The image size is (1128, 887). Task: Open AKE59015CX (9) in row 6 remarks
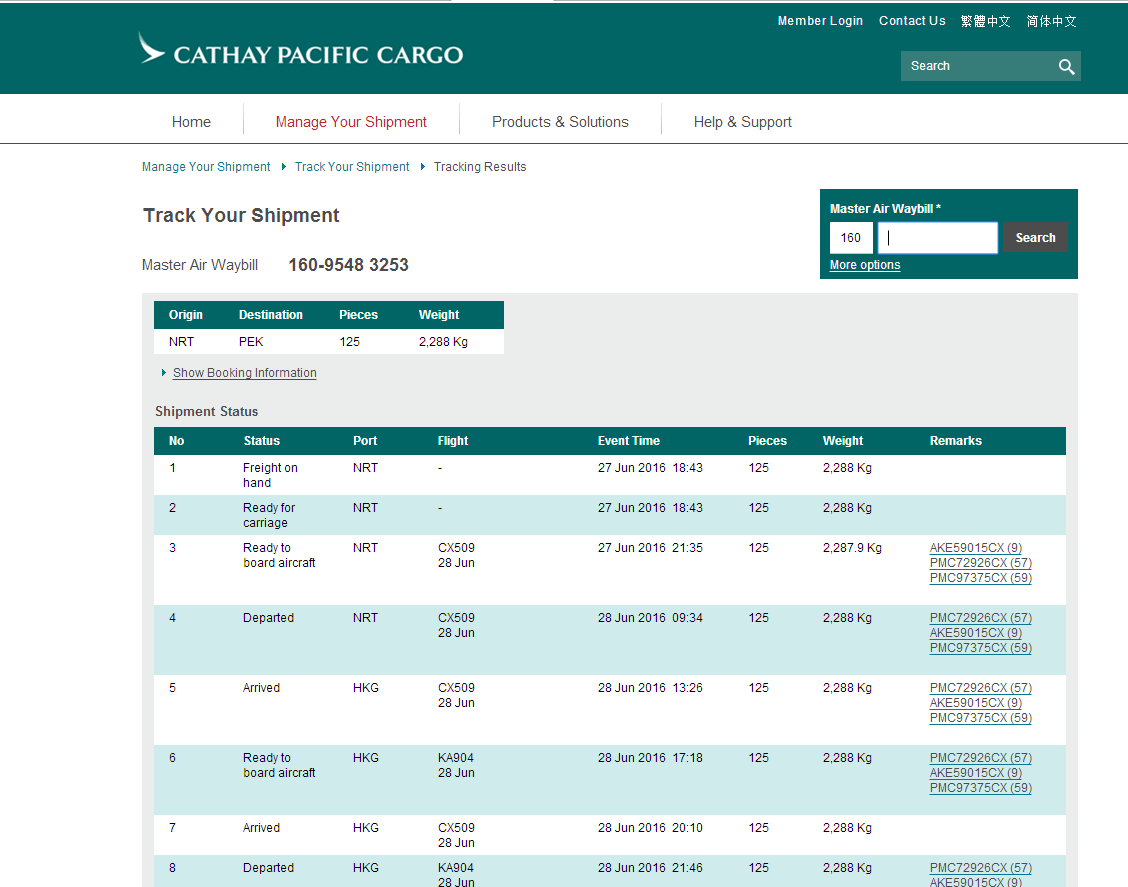[x=975, y=773]
